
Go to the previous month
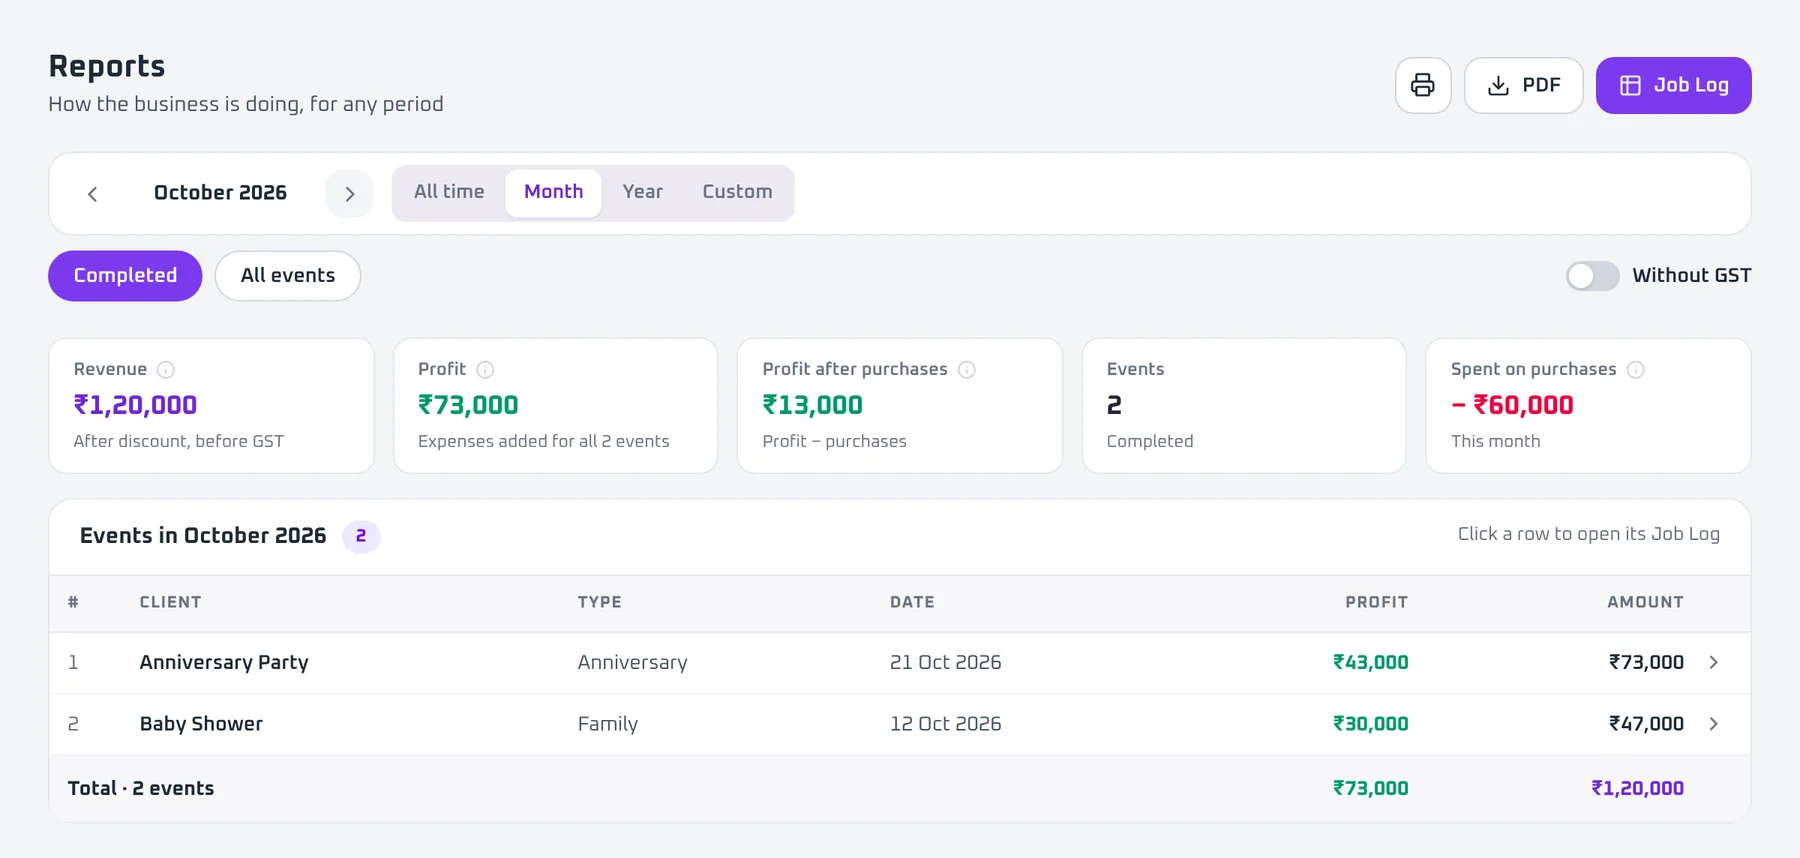(93, 194)
